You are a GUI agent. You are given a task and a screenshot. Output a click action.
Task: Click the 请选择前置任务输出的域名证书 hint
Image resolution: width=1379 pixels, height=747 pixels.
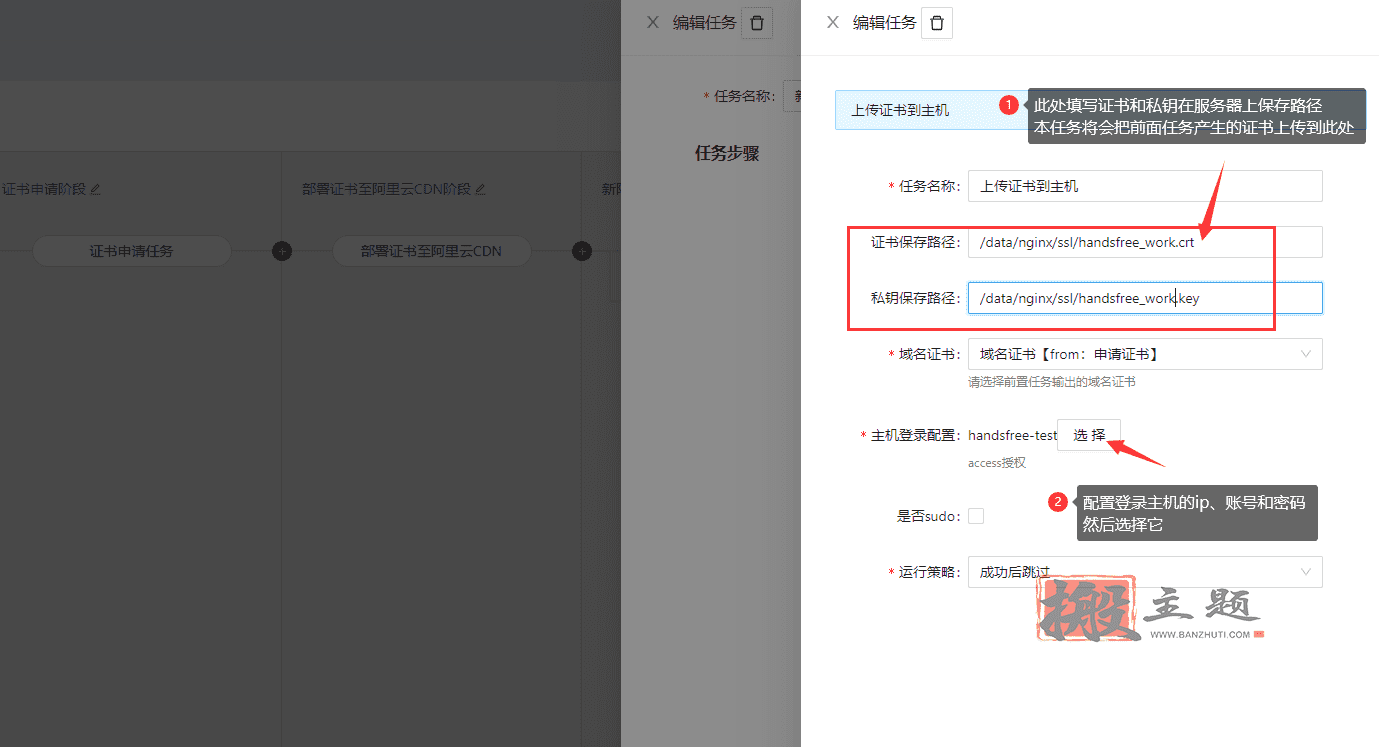pyautogui.click(x=1051, y=382)
